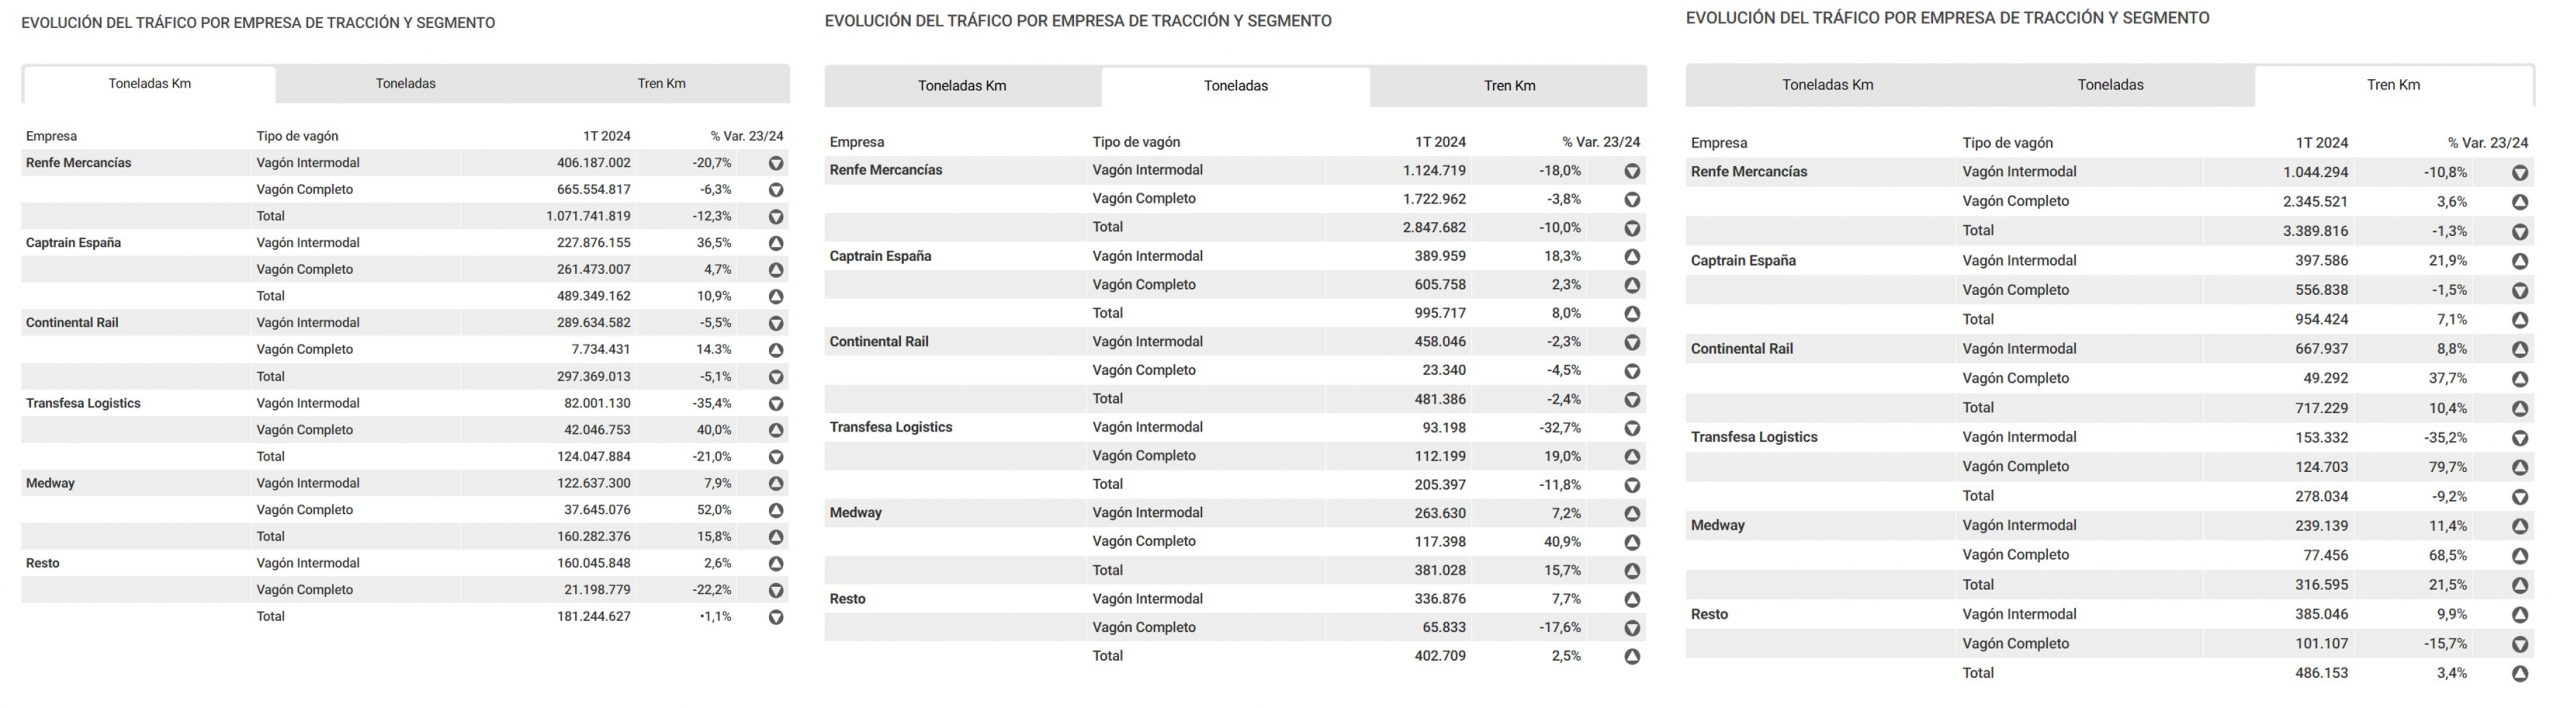
Task: Select Toneladas Km tab in the middle panel
Action: pos(962,86)
